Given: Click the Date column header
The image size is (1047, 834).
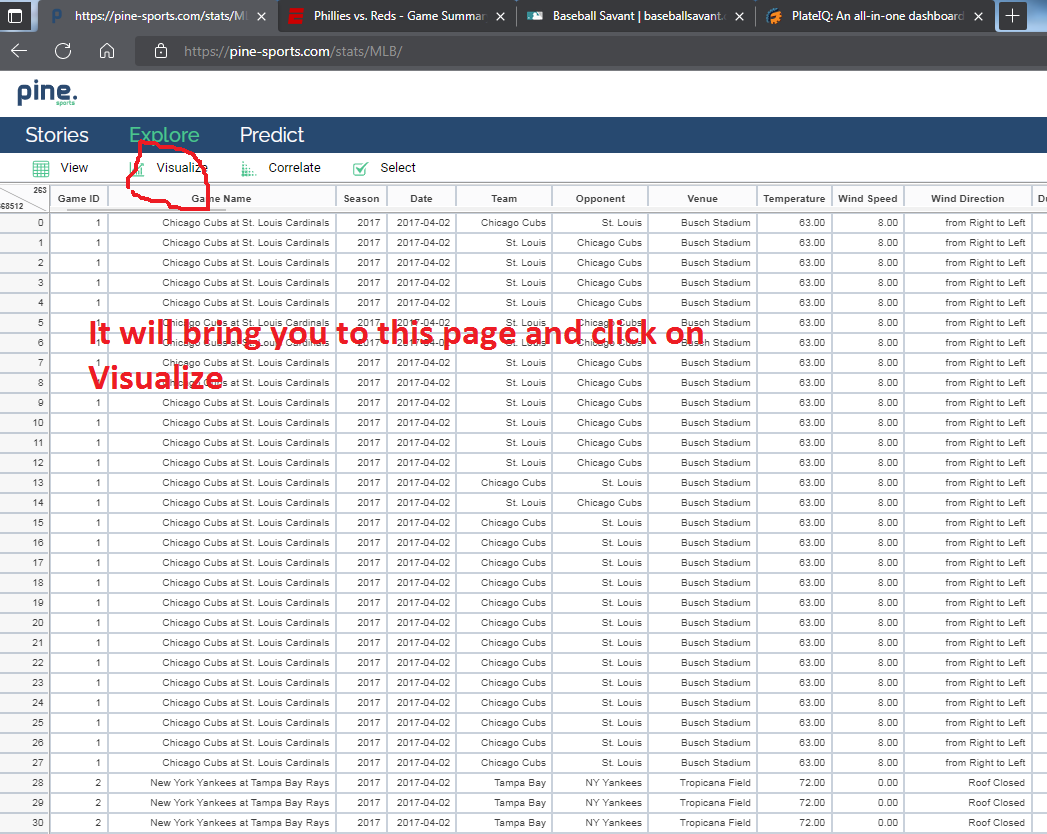Looking at the screenshot, I should 421,198.
